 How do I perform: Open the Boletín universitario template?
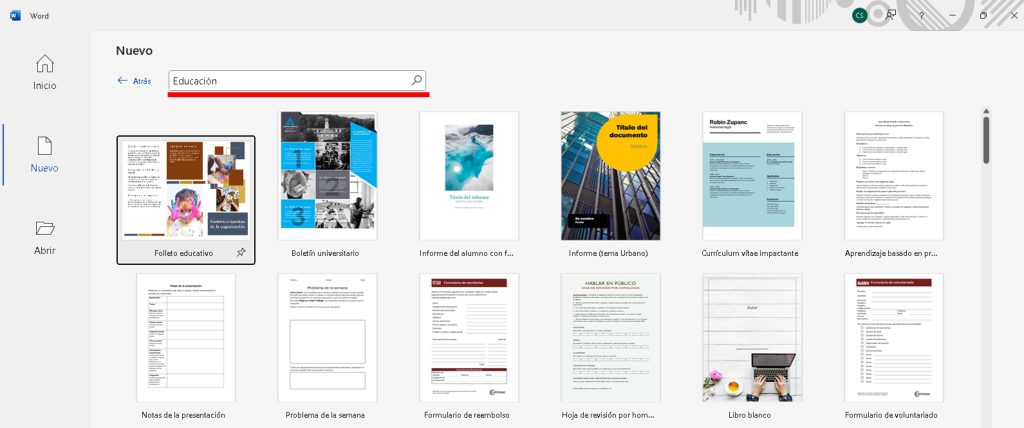pos(327,176)
